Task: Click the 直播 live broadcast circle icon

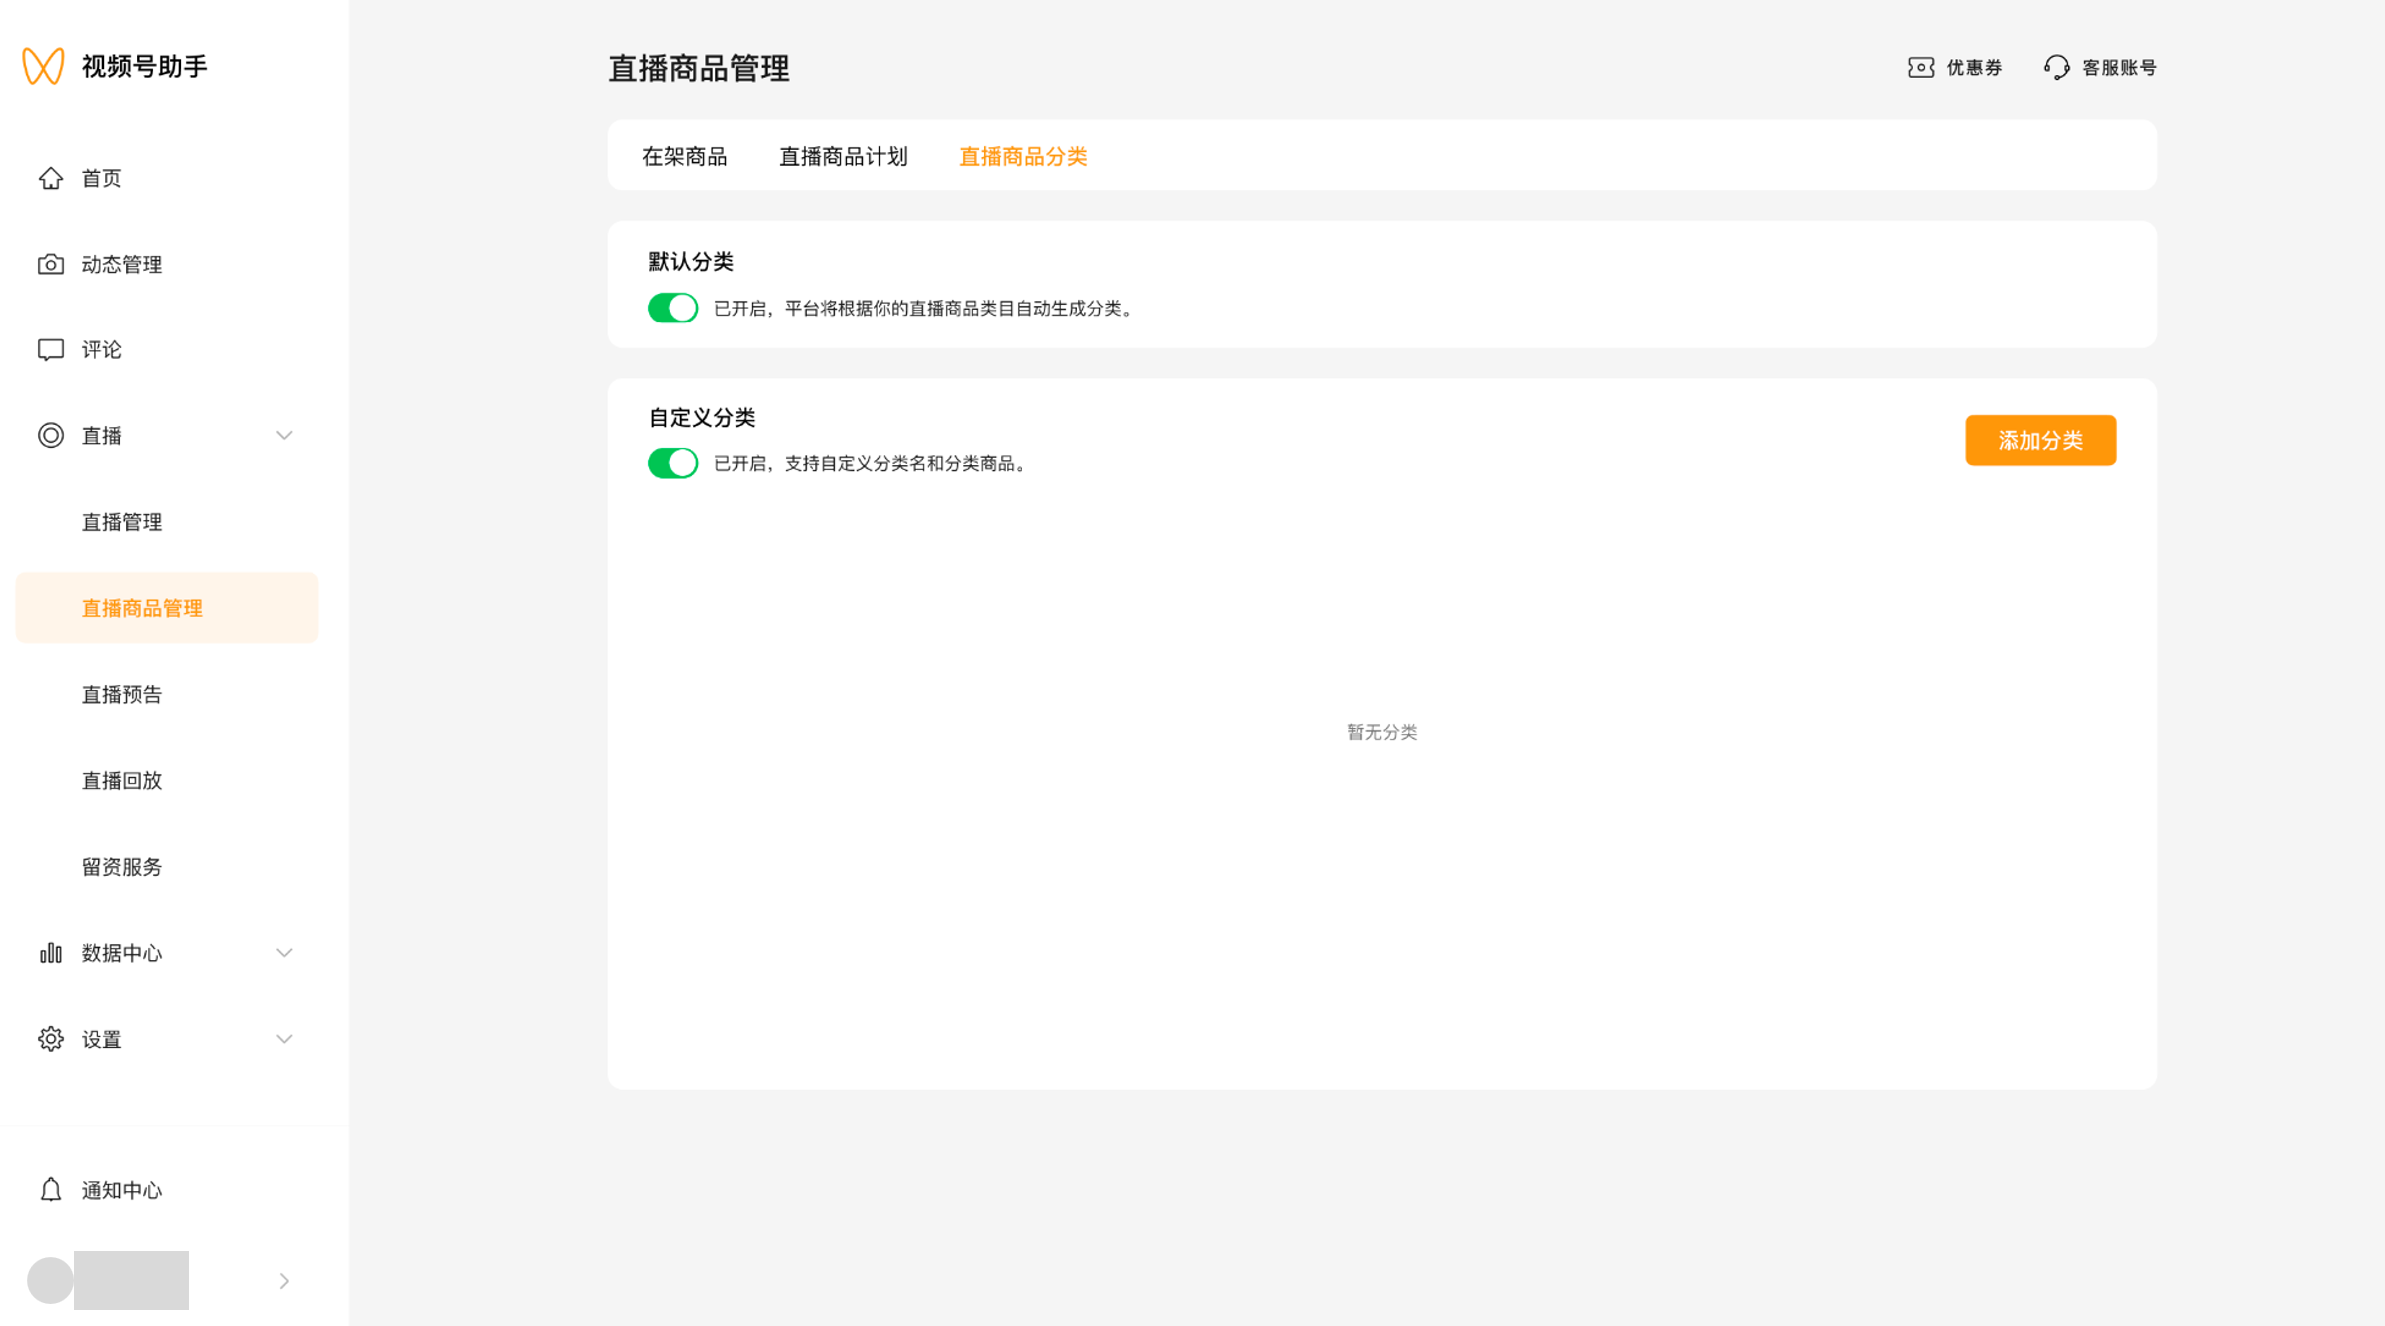Action: pos(51,435)
